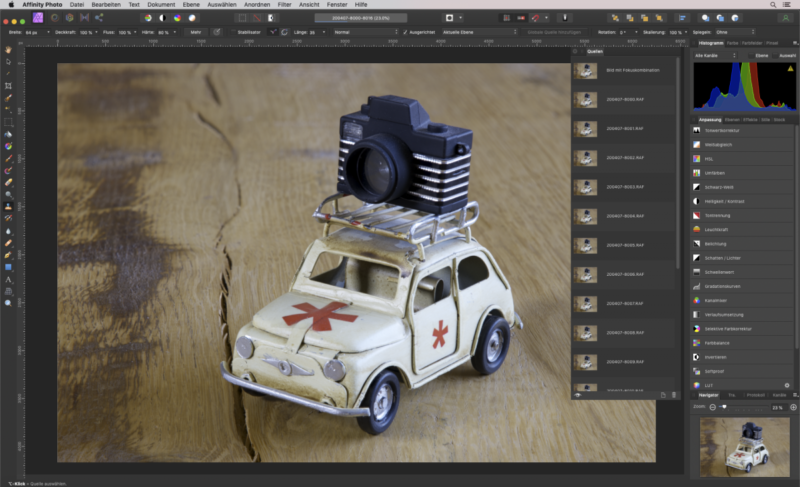
Task: Open the Dokument menu
Action: [x=161, y=5]
